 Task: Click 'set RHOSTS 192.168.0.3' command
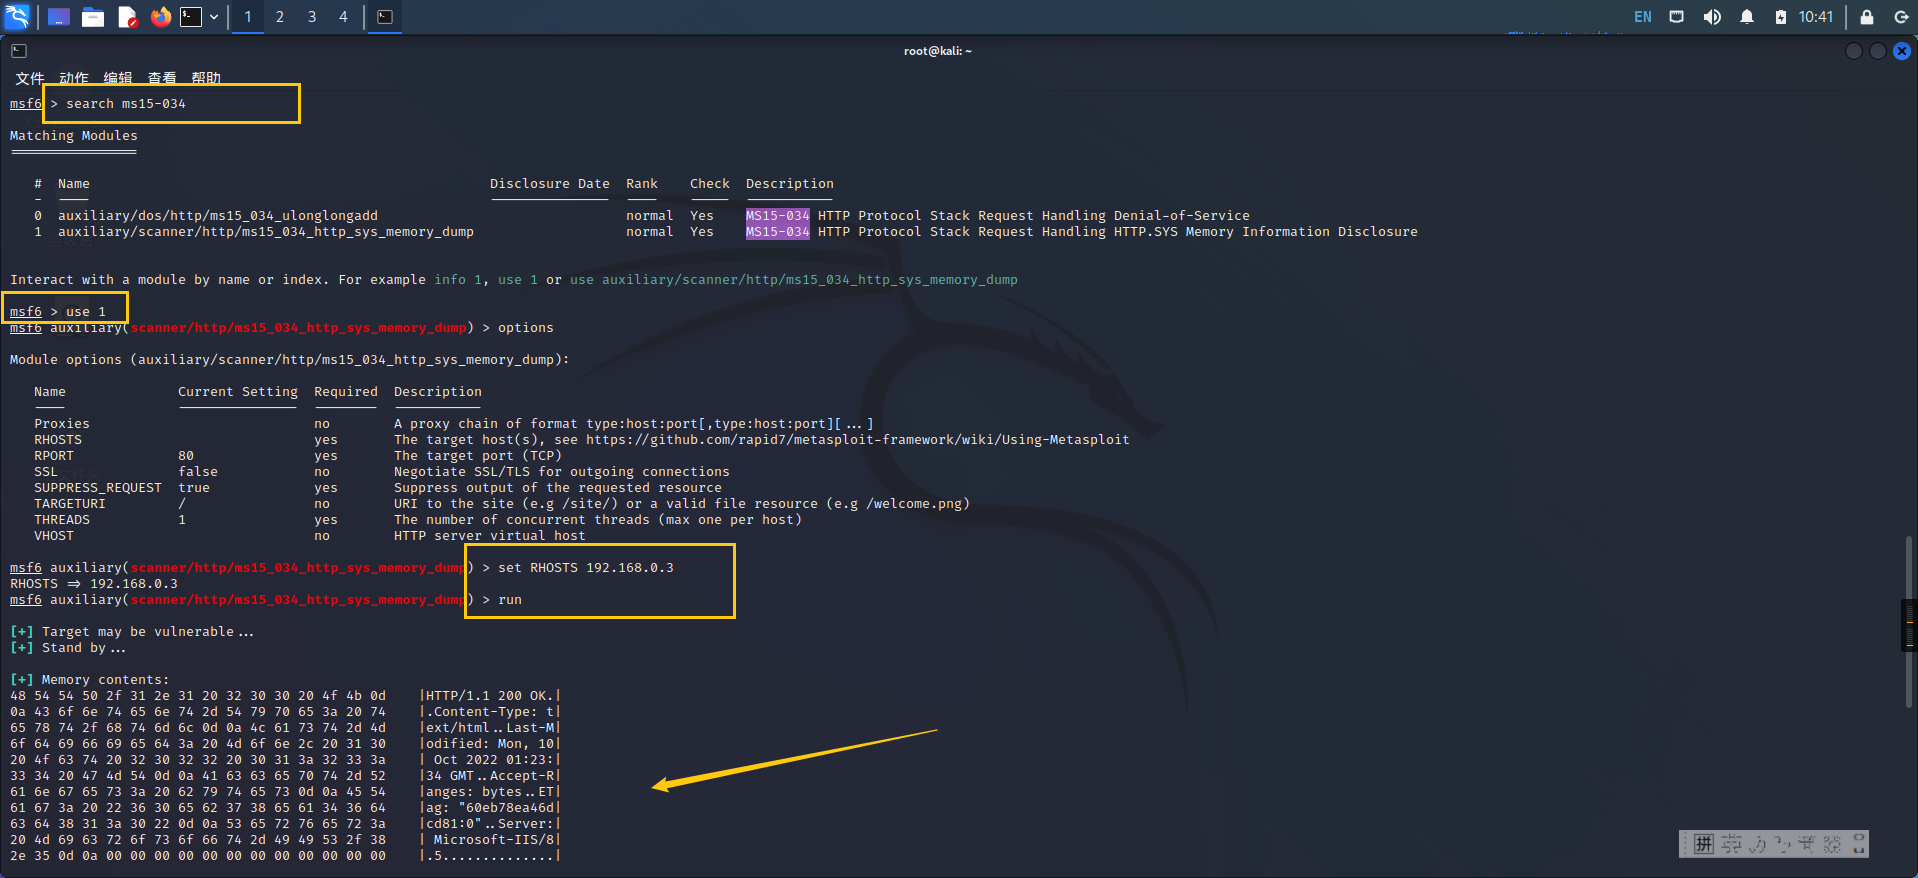(x=586, y=568)
